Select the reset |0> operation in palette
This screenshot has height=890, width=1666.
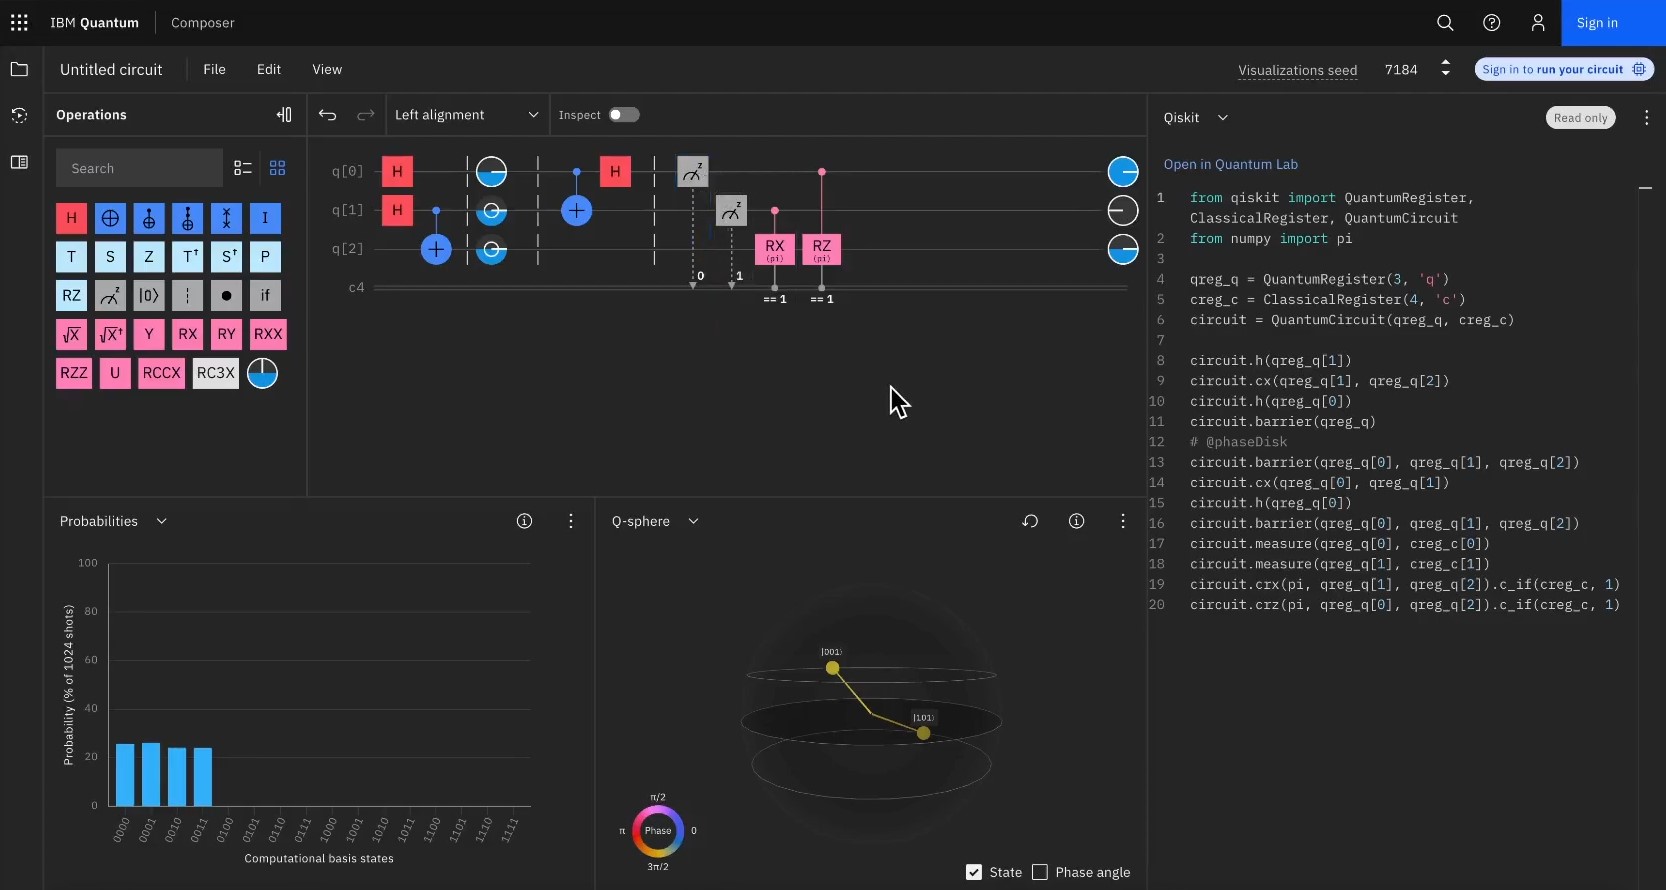click(149, 296)
